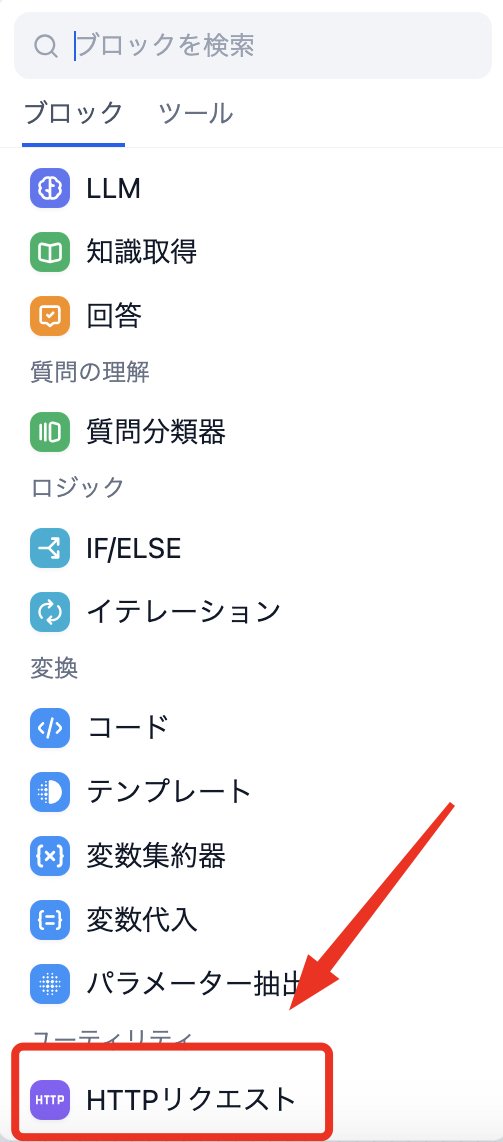Choose the 変数集約器 icon
The width and height of the screenshot is (503, 1142).
pos(50,855)
